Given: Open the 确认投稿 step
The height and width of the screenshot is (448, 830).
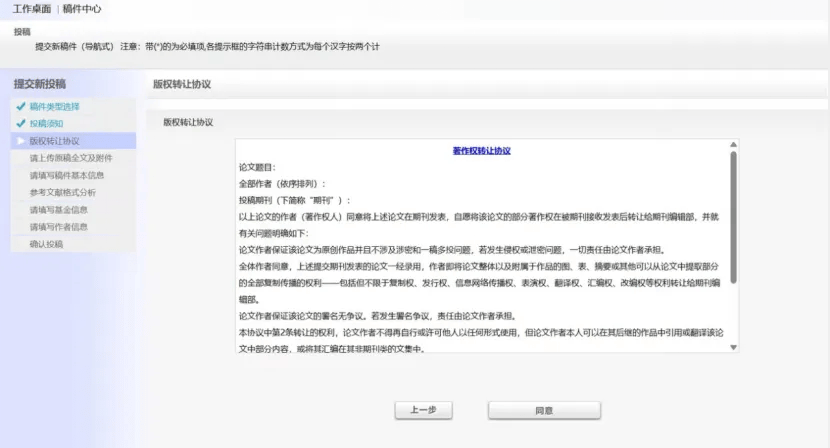Looking at the screenshot, I should [46, 244].
